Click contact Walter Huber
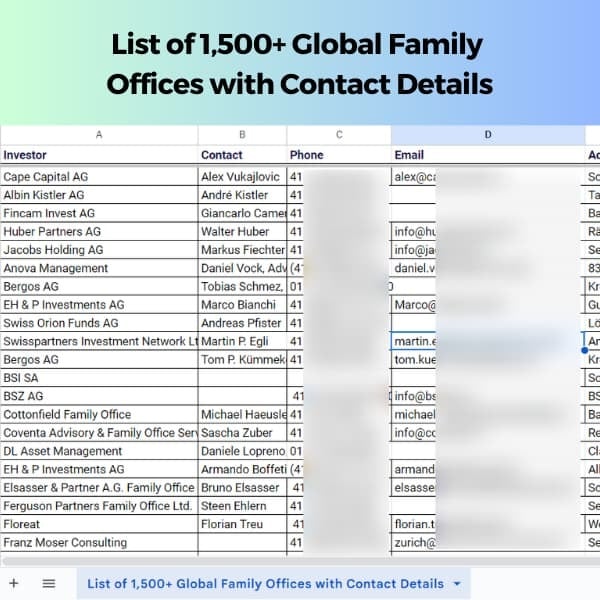 [242, 232]
